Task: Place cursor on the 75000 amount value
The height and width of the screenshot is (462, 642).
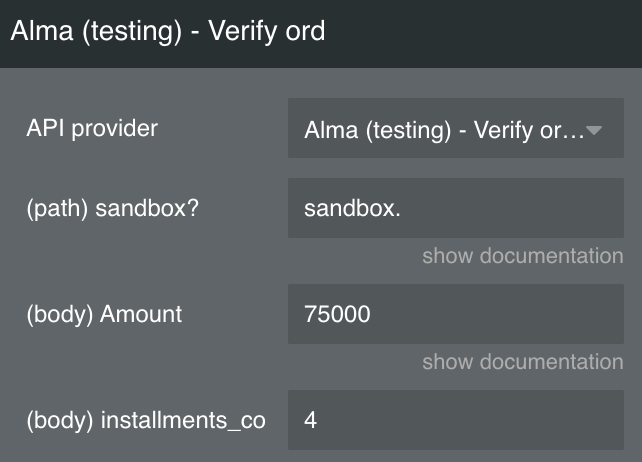Action: pyautogui.click(x=337, y=314)
